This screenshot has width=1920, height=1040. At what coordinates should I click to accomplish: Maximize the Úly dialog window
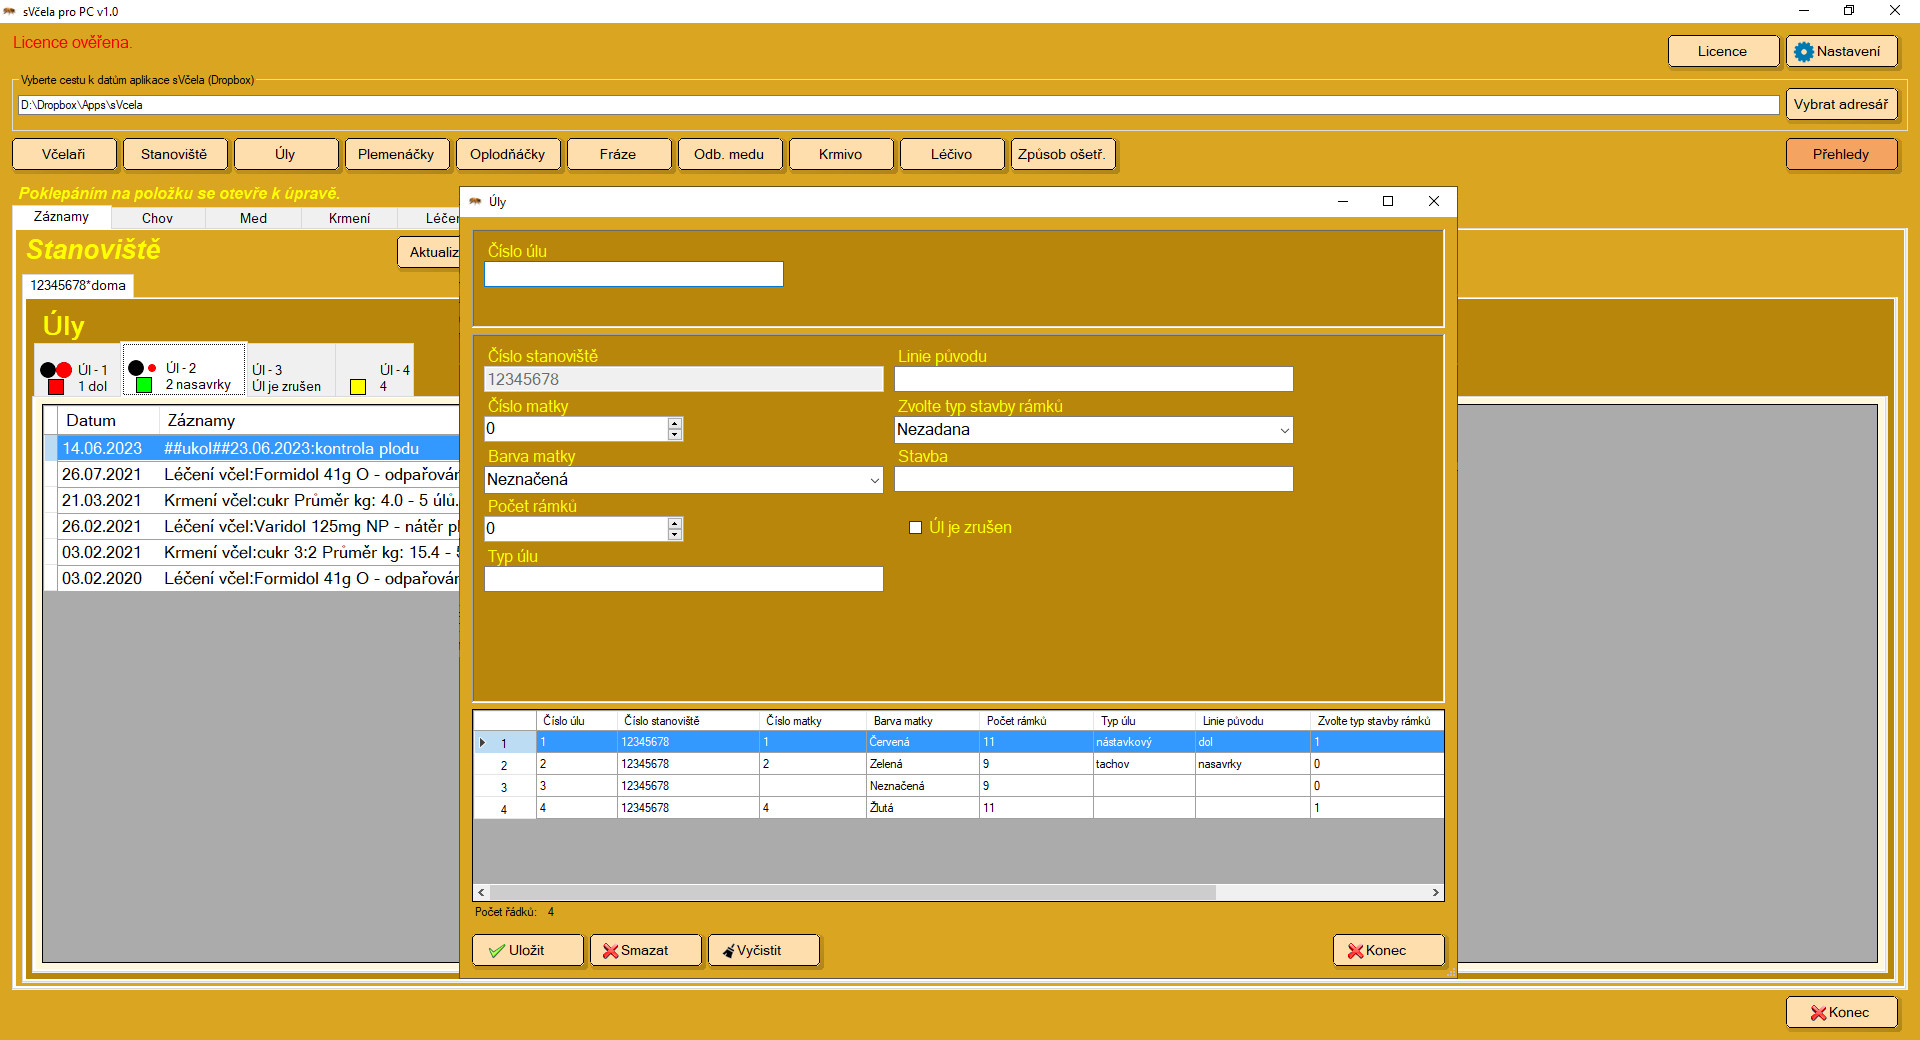coord(1388,201)
